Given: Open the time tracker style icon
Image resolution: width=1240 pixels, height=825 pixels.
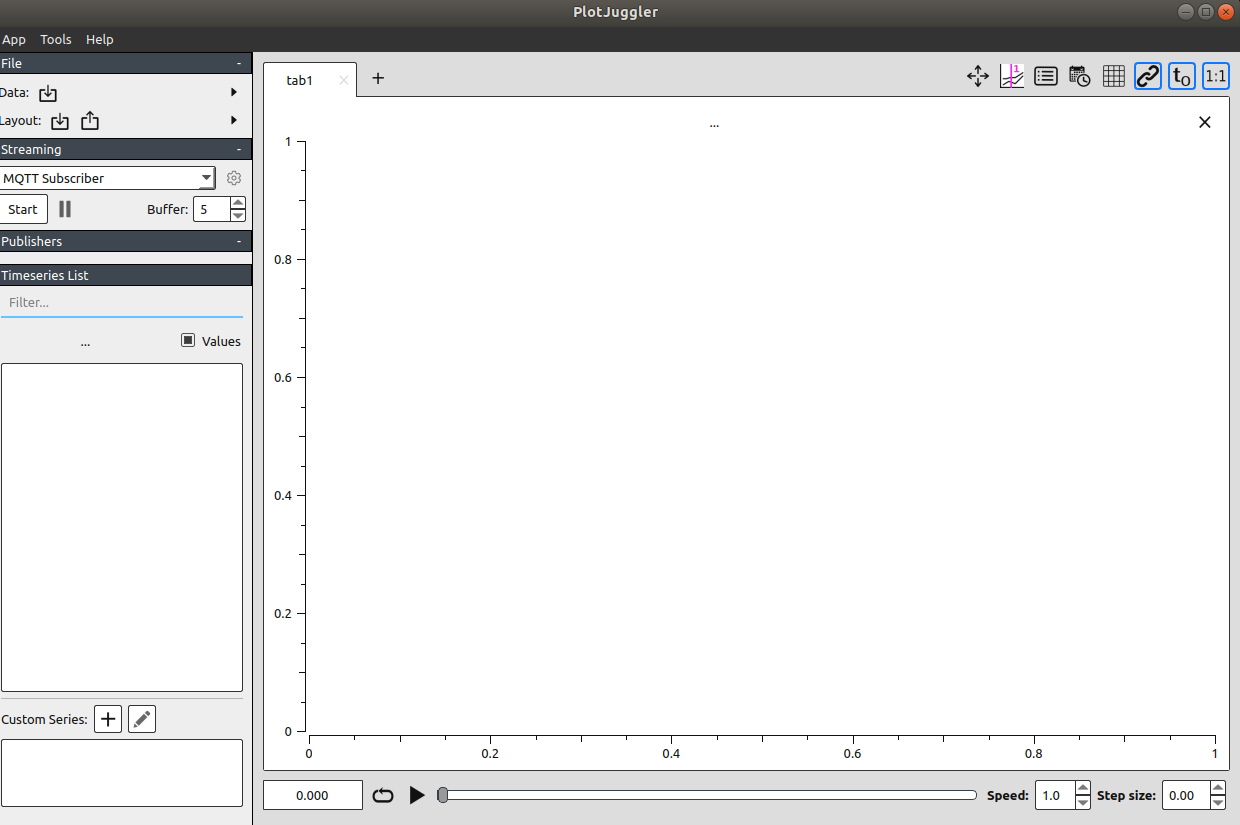Looking at the screenshot, I should click(x=1011, y=76).
